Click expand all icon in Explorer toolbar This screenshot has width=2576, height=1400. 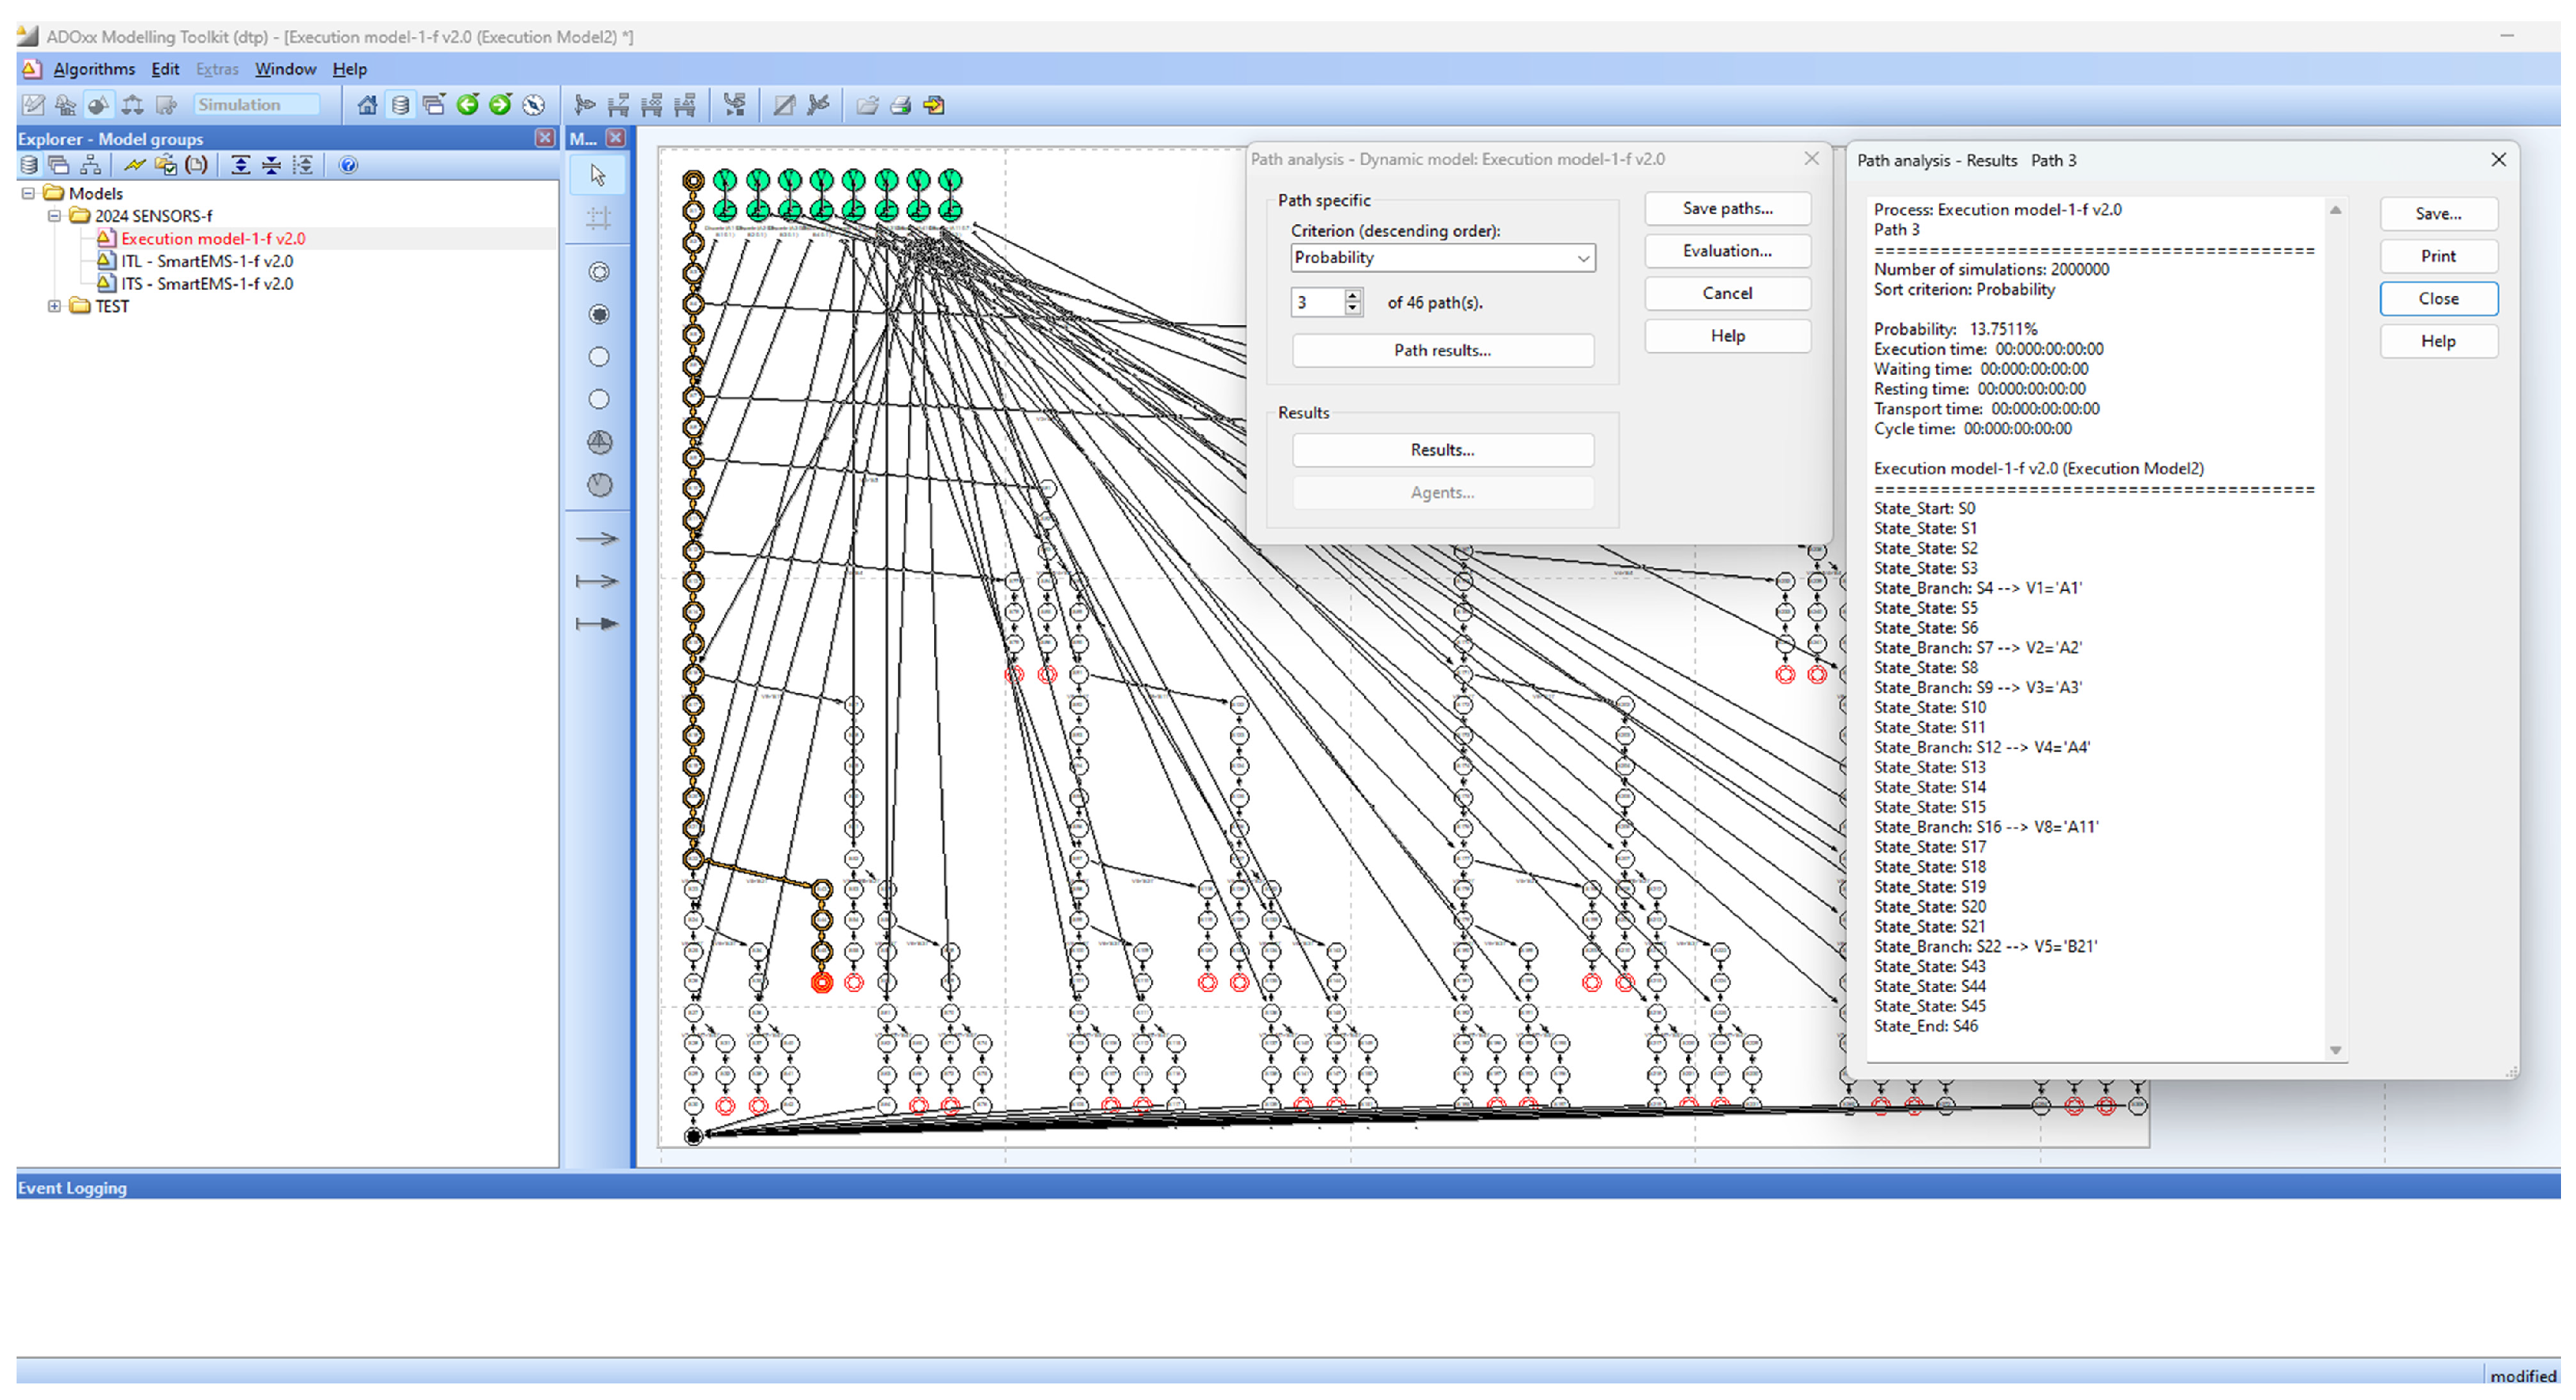(x=240, y=165)
